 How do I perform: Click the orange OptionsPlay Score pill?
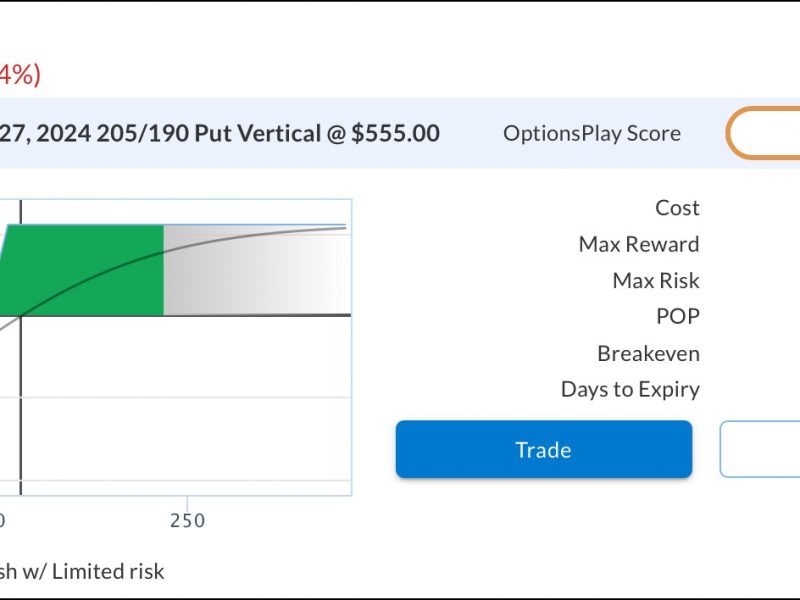pos(763,133)
